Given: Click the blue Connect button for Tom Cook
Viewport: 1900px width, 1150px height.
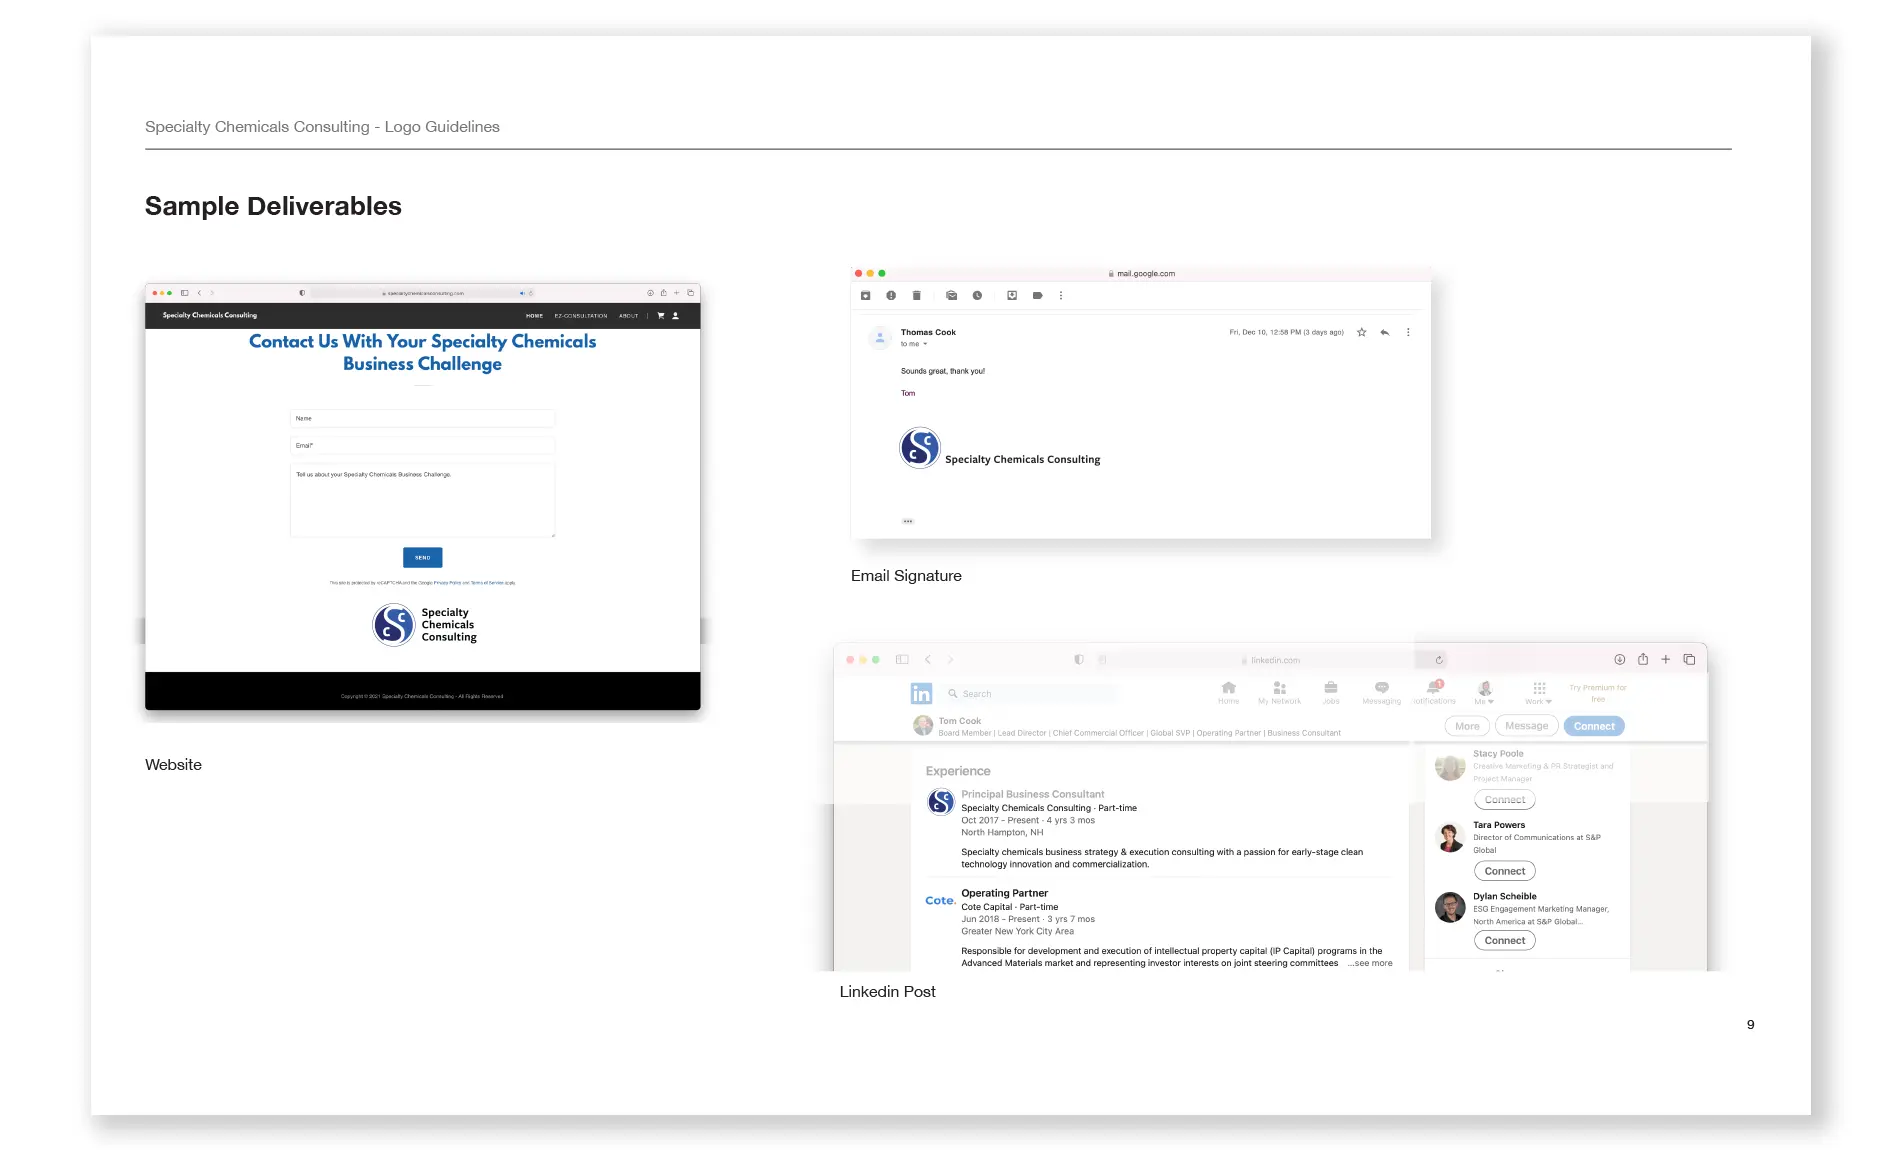Looking at the screenshot, I should pos(1594,726).
